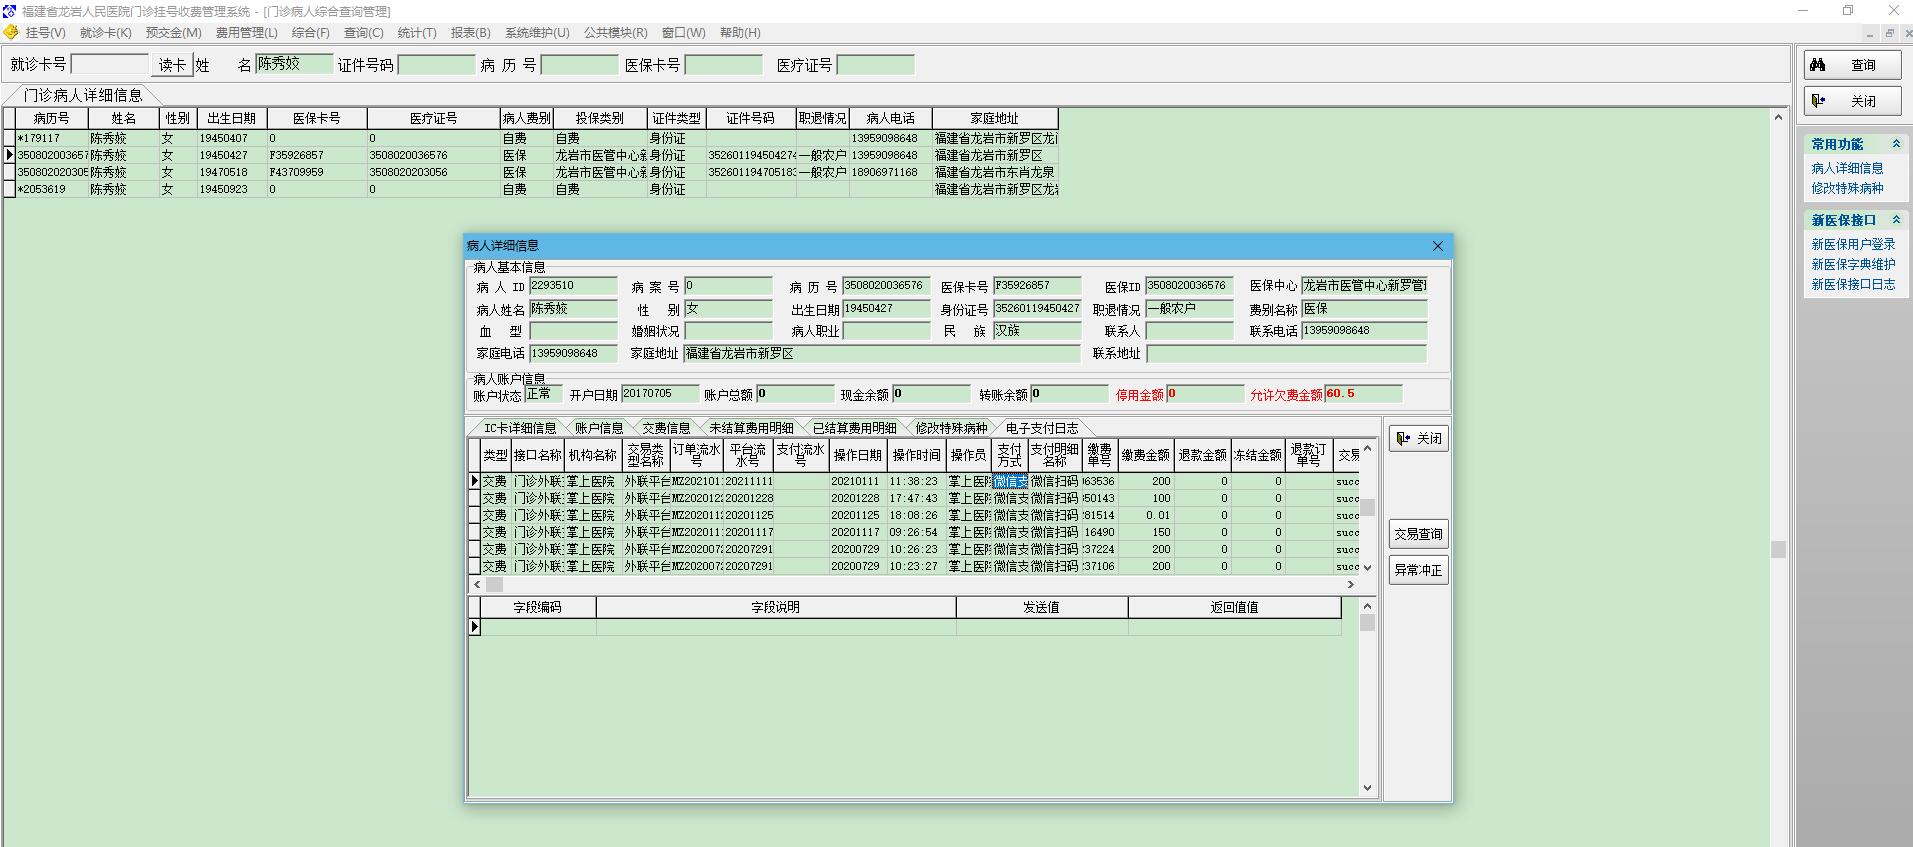Viewport: 1913px width, 847px height.
Task: Click the 操作日期 column header in the payment grid
Action: coord(857,455)
